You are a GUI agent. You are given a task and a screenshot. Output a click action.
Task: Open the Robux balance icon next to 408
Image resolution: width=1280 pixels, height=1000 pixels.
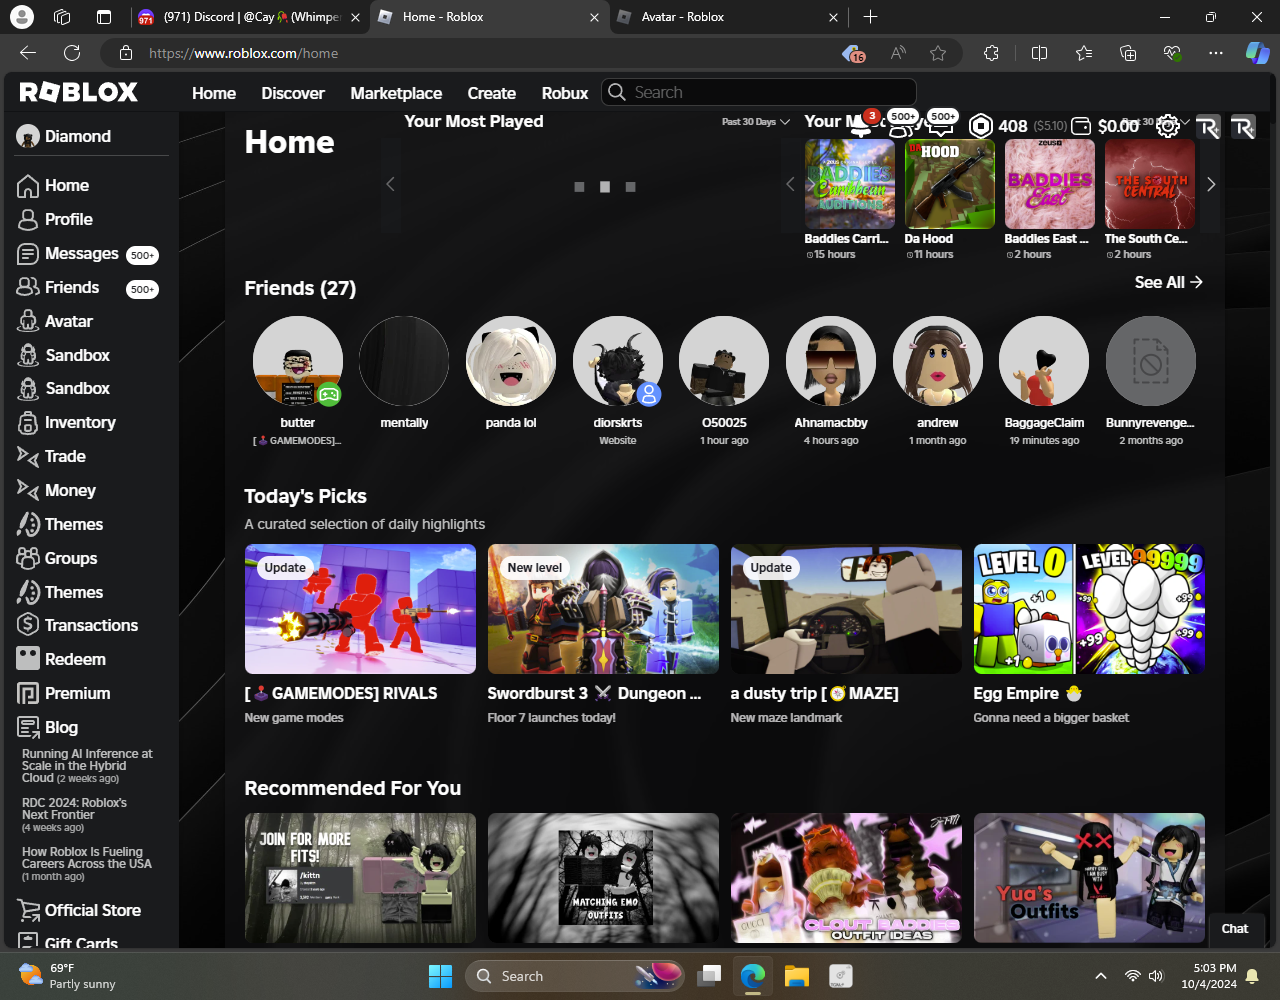981,126
